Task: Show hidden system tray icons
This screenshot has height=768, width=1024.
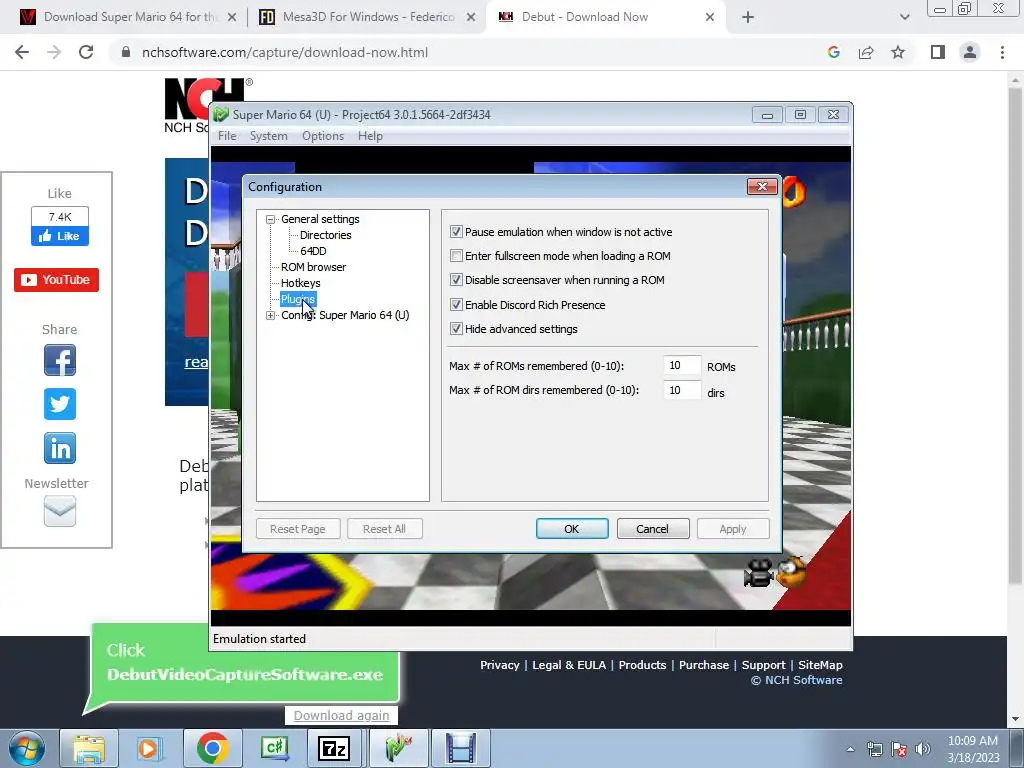Action: (850, 749)
